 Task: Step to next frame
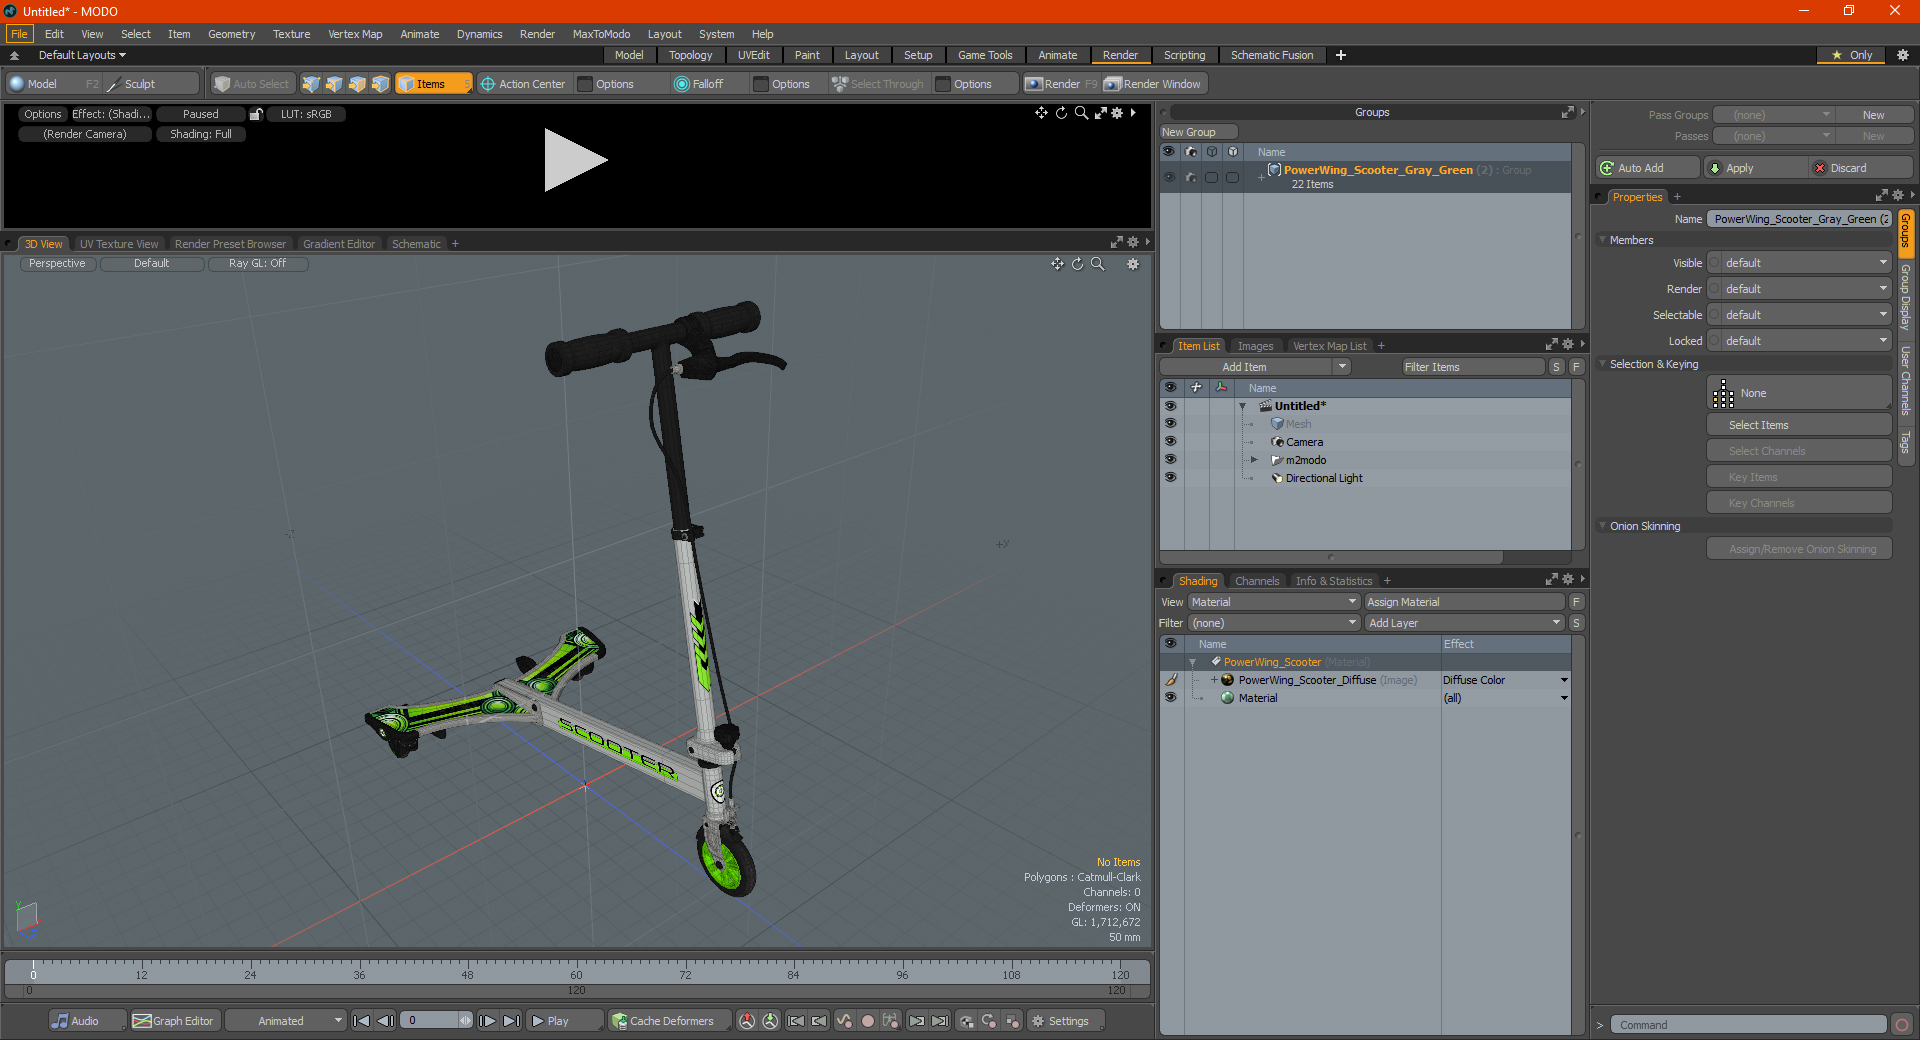[x=488, y=1021]
